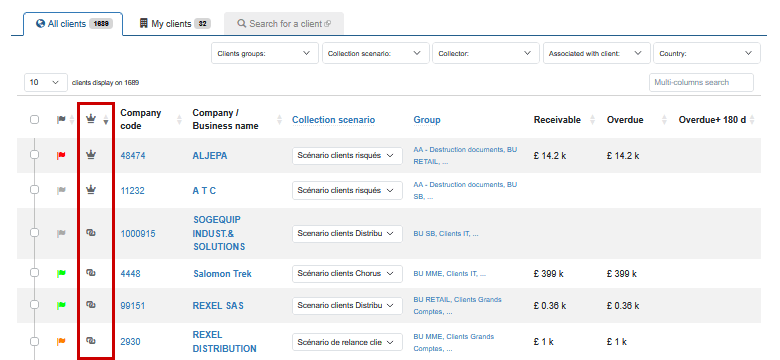Click the green flag for Salomon Trek

[61, 273]
